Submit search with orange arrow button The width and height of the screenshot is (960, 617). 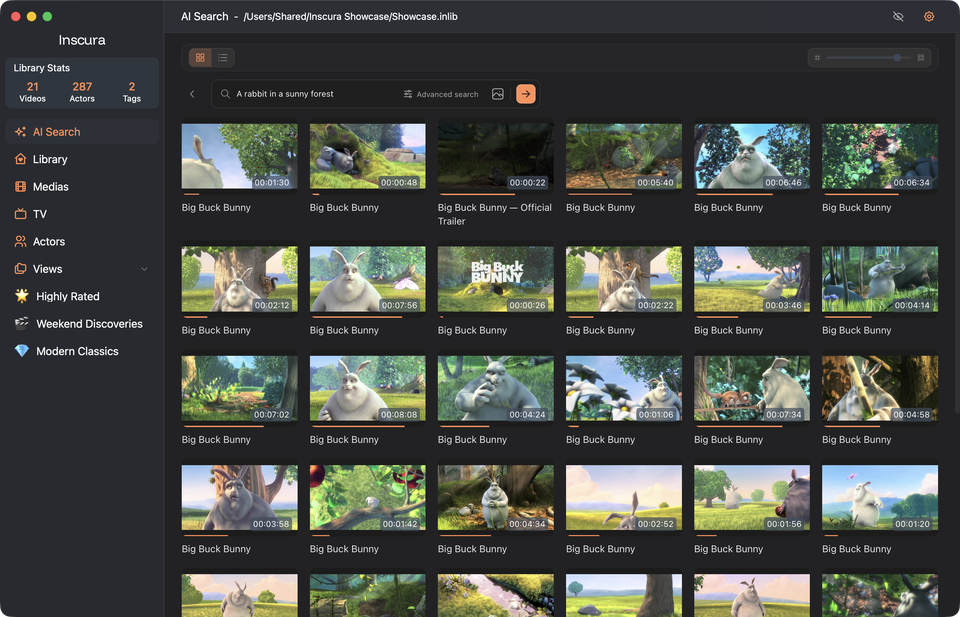pyautogui.click(x=526, y=94)
